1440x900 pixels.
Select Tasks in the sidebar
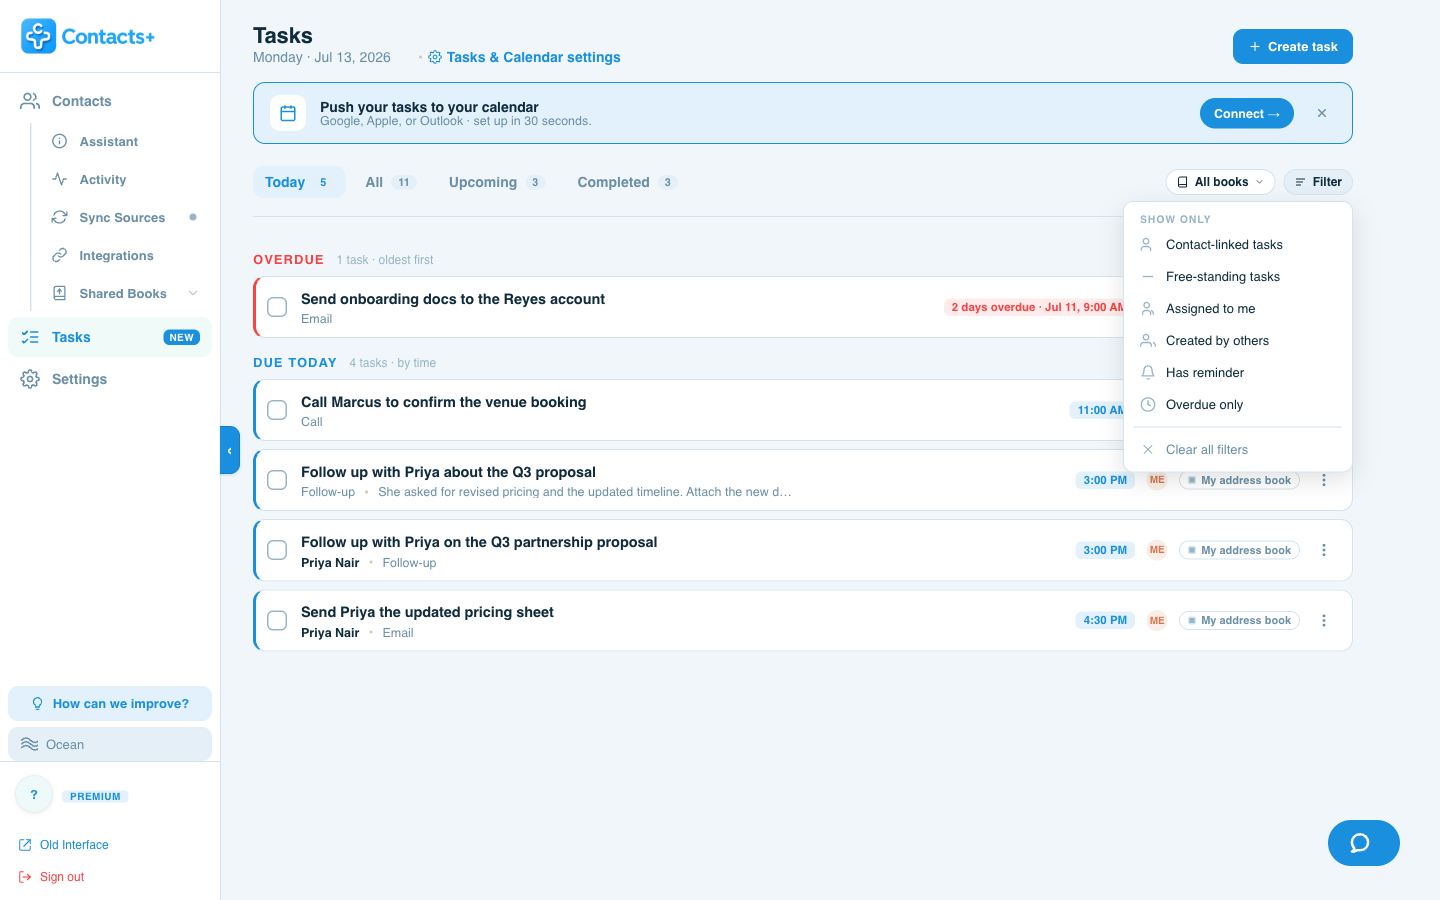pyautogui.click(x=110, y=337)
